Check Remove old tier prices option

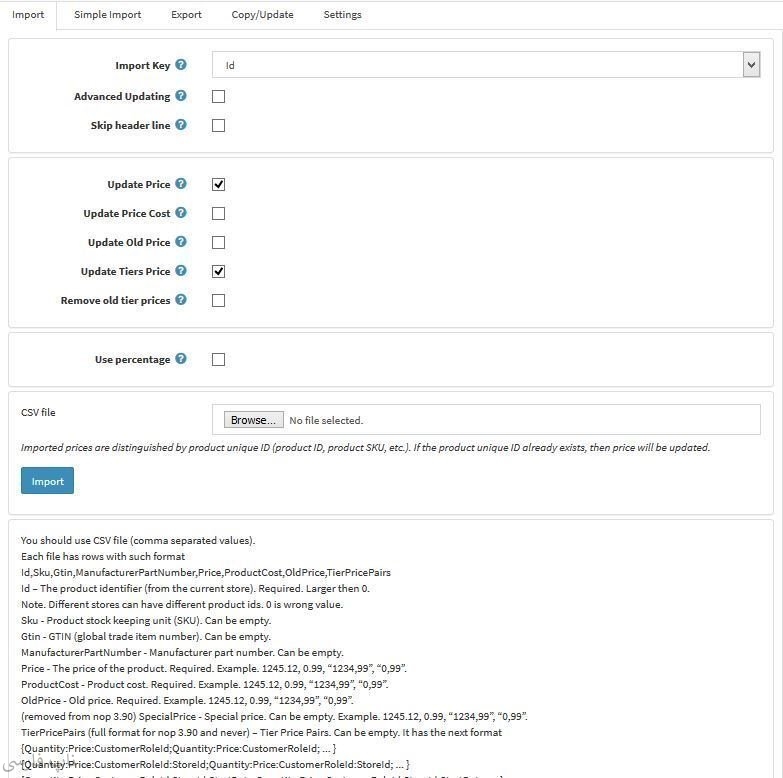click(x=219, y=301)
